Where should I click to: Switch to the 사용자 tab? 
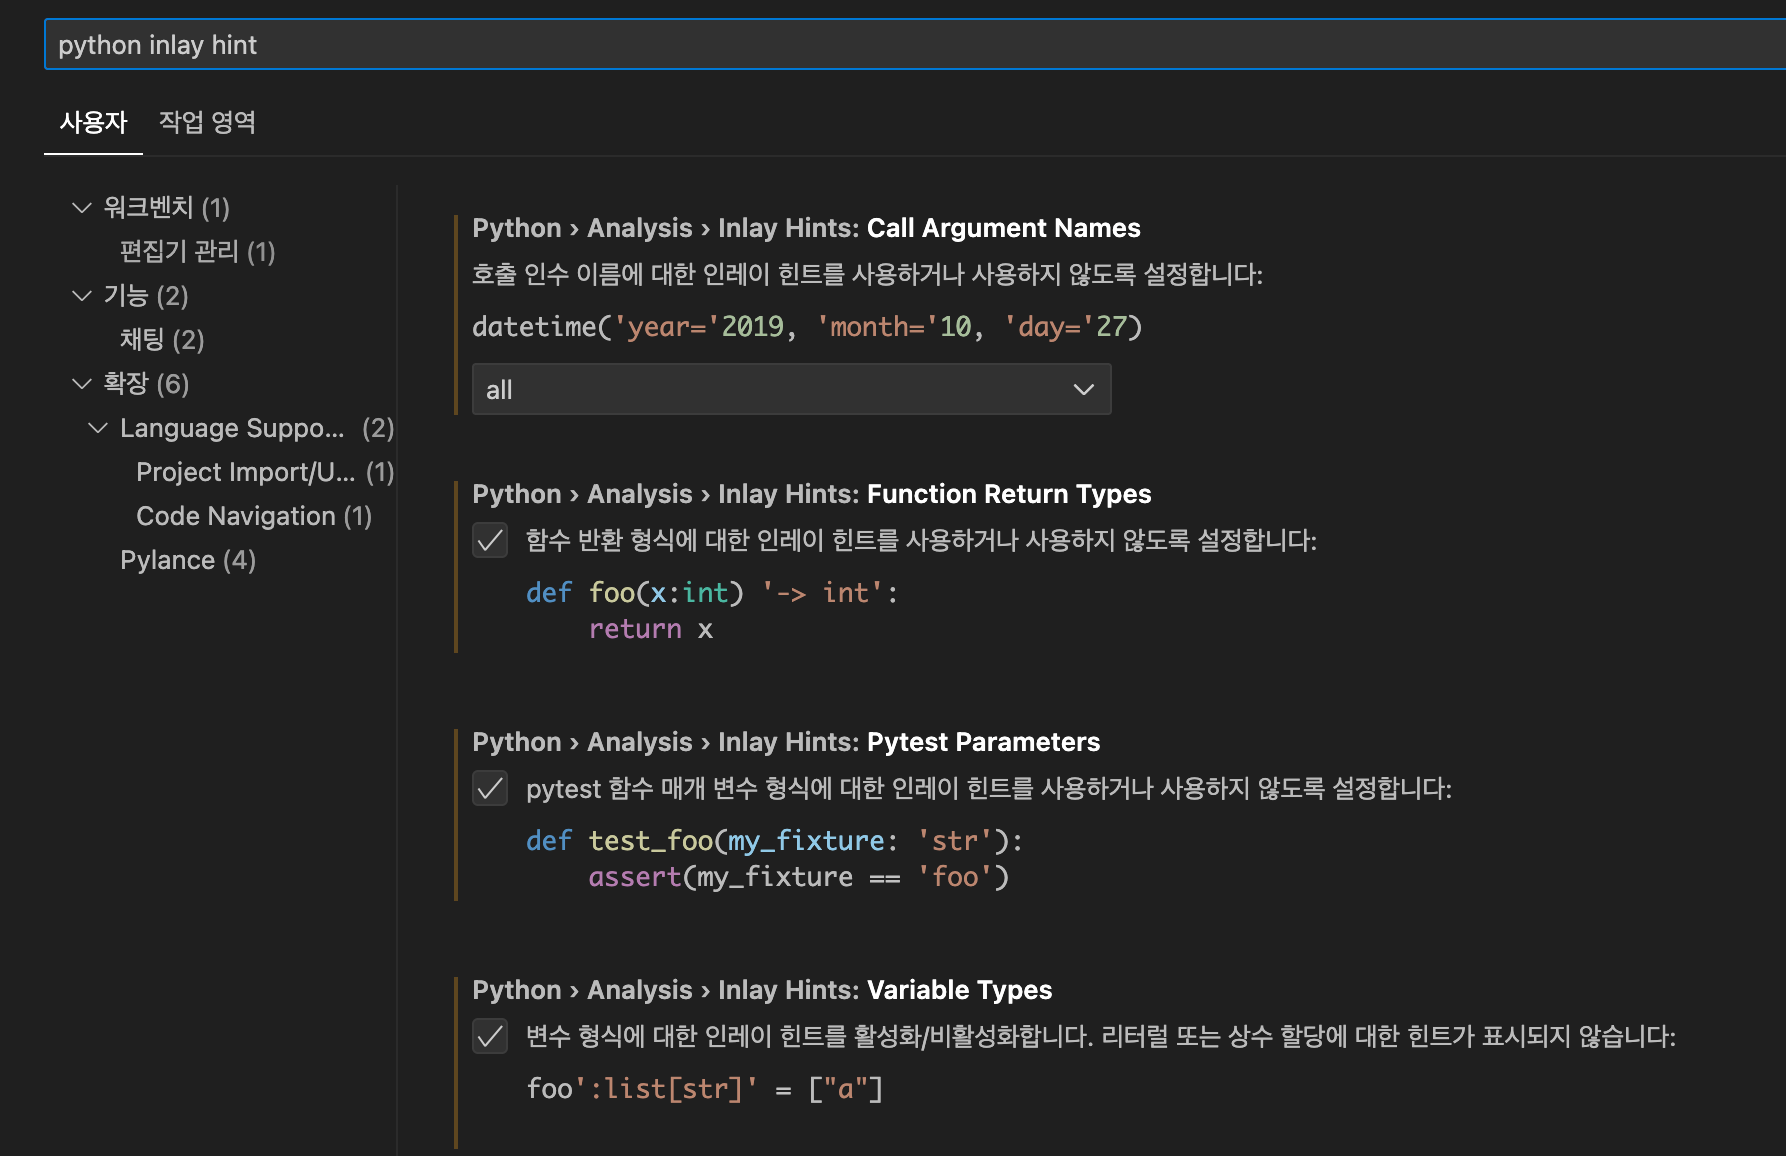click(x=94, y=122)
